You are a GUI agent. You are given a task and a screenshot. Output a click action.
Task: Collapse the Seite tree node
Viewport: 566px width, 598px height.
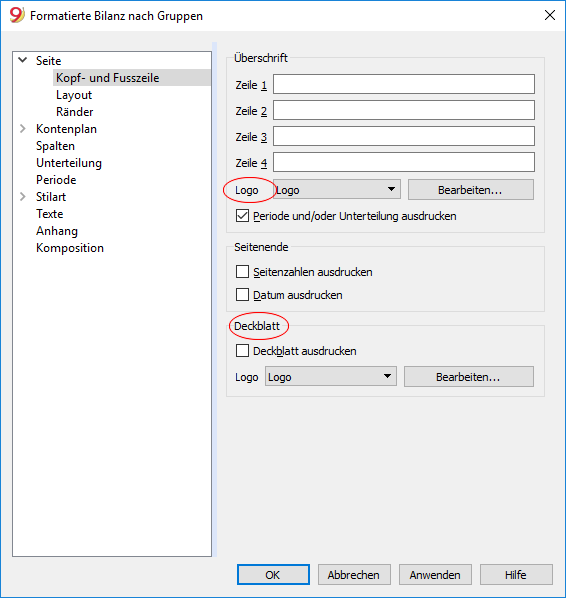[x=23, y=60]
